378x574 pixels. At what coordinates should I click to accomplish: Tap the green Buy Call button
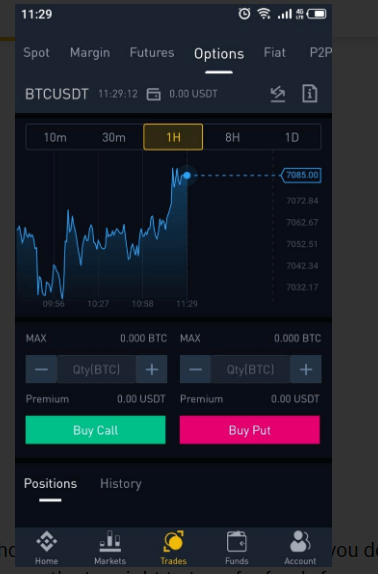[x=96, y=430]
